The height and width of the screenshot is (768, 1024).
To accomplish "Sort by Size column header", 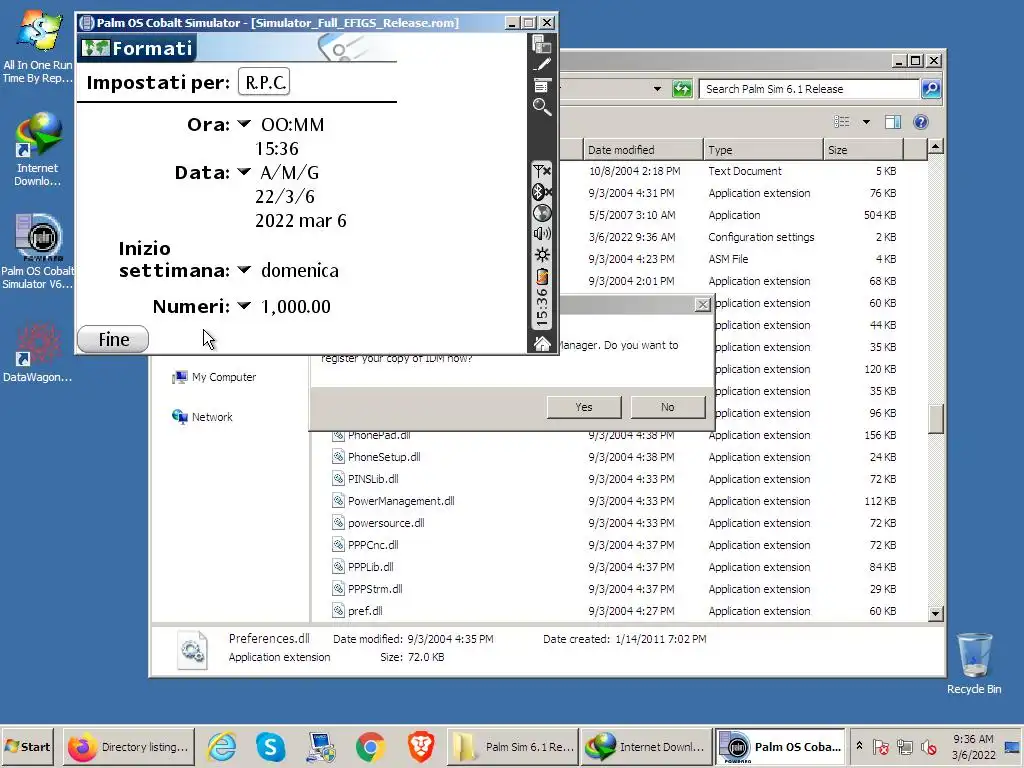I will point(863,150).
